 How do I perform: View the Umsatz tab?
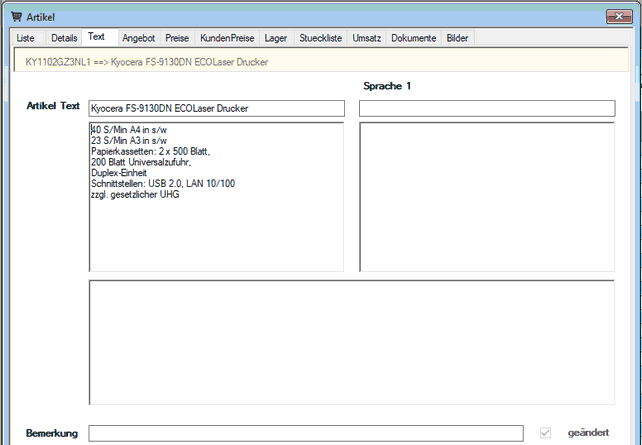pyautogui.click(x=366, y=38)
